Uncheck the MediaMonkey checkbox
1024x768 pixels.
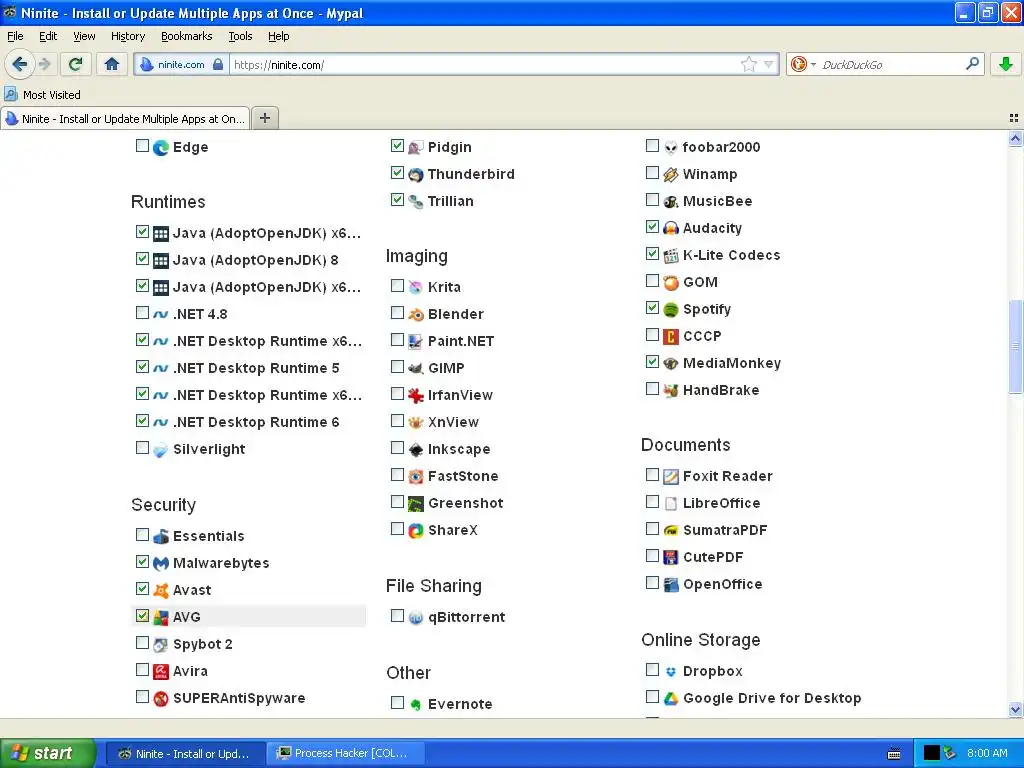652,362
